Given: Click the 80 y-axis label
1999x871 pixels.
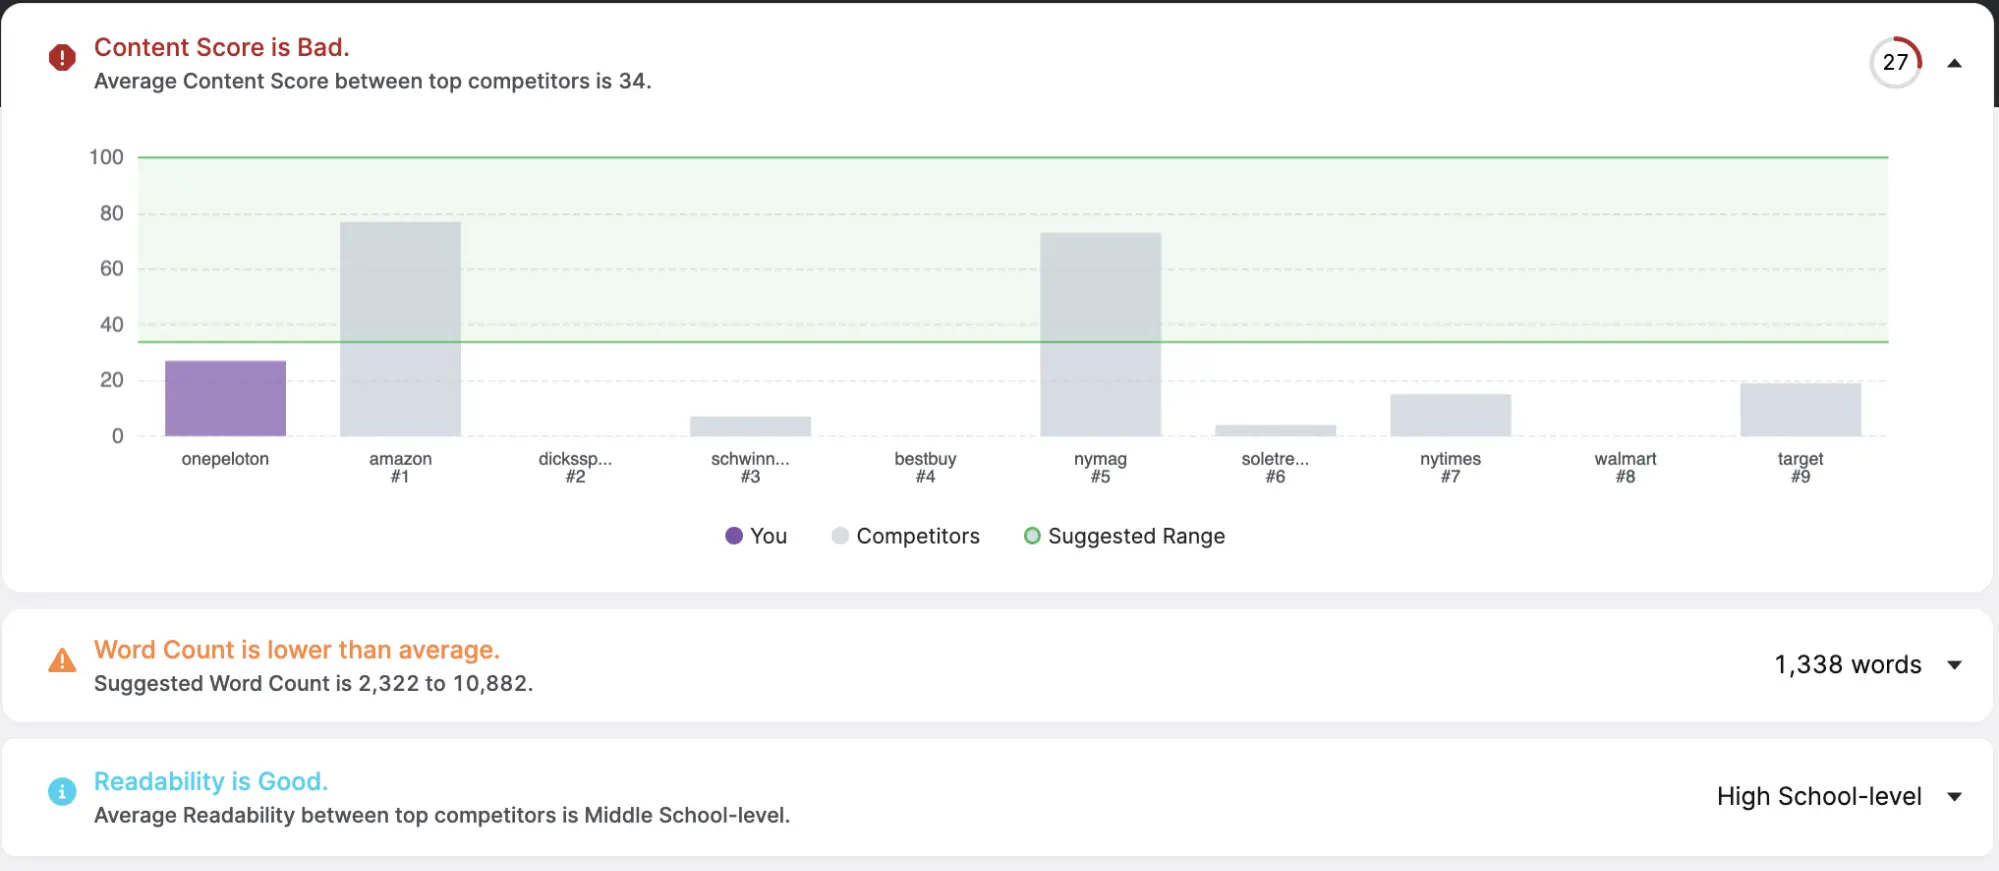Looking at the screenshot, I should pos(111,213).
